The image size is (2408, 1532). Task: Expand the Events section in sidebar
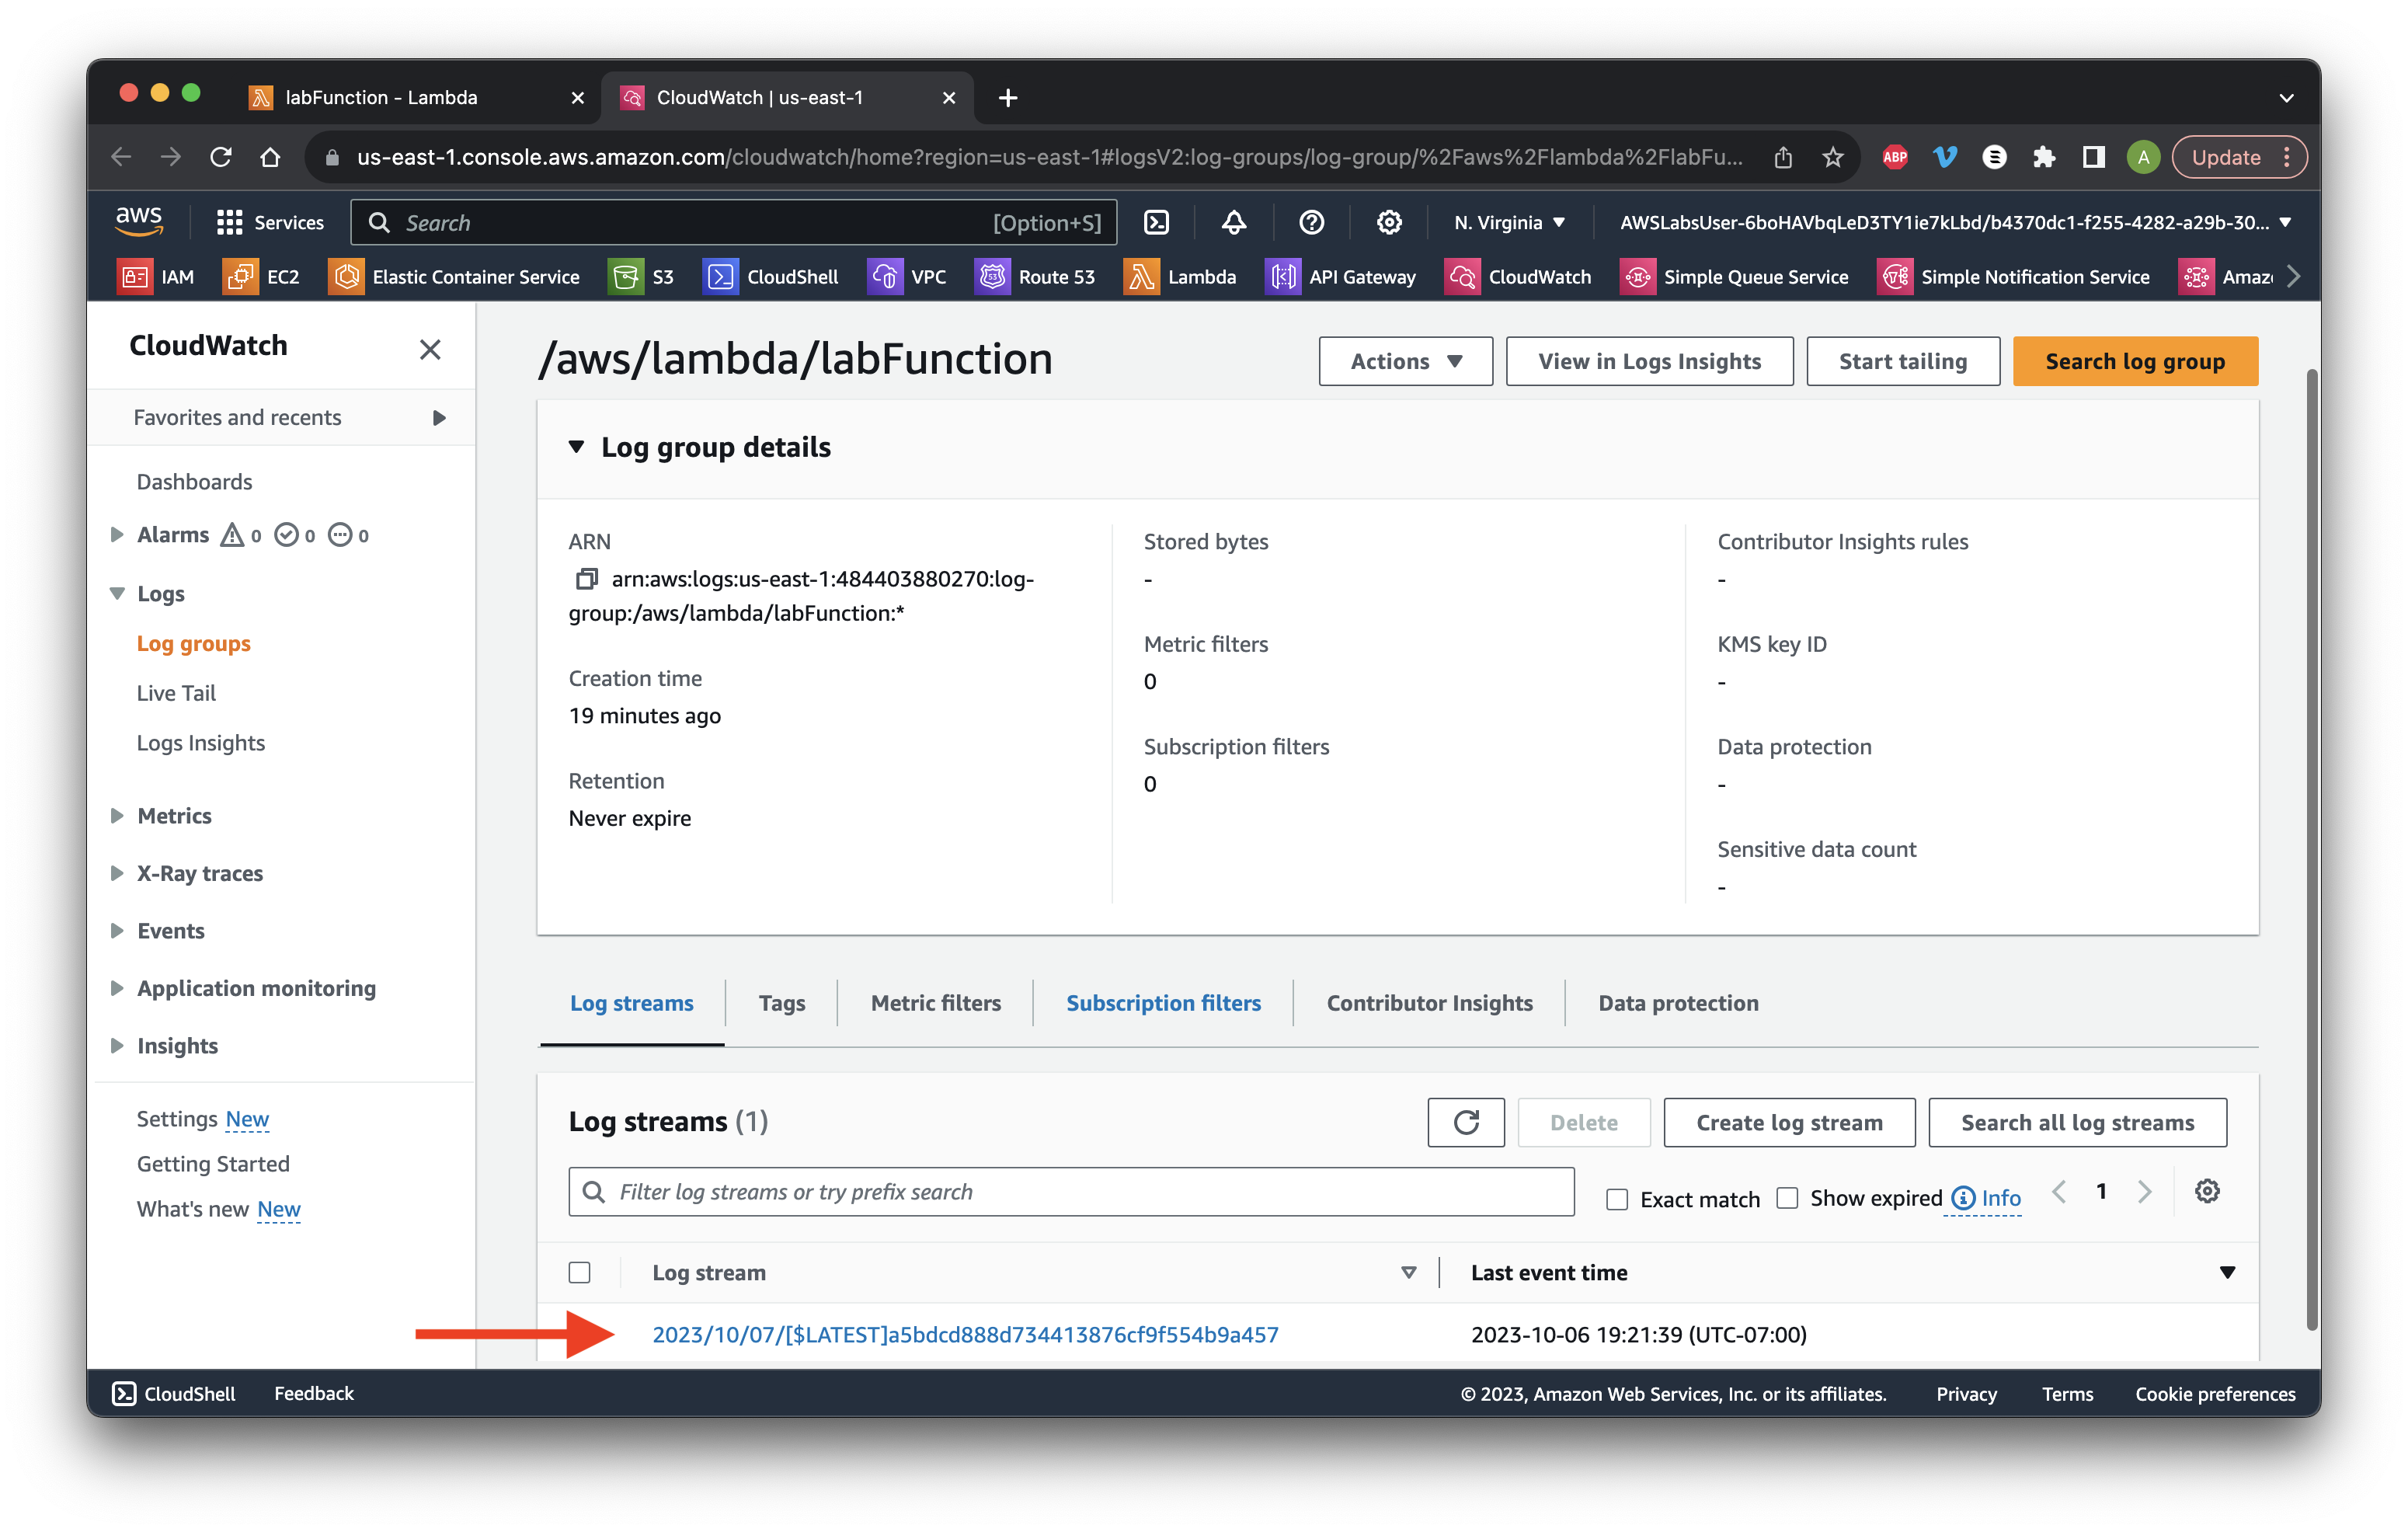[116, 930]
